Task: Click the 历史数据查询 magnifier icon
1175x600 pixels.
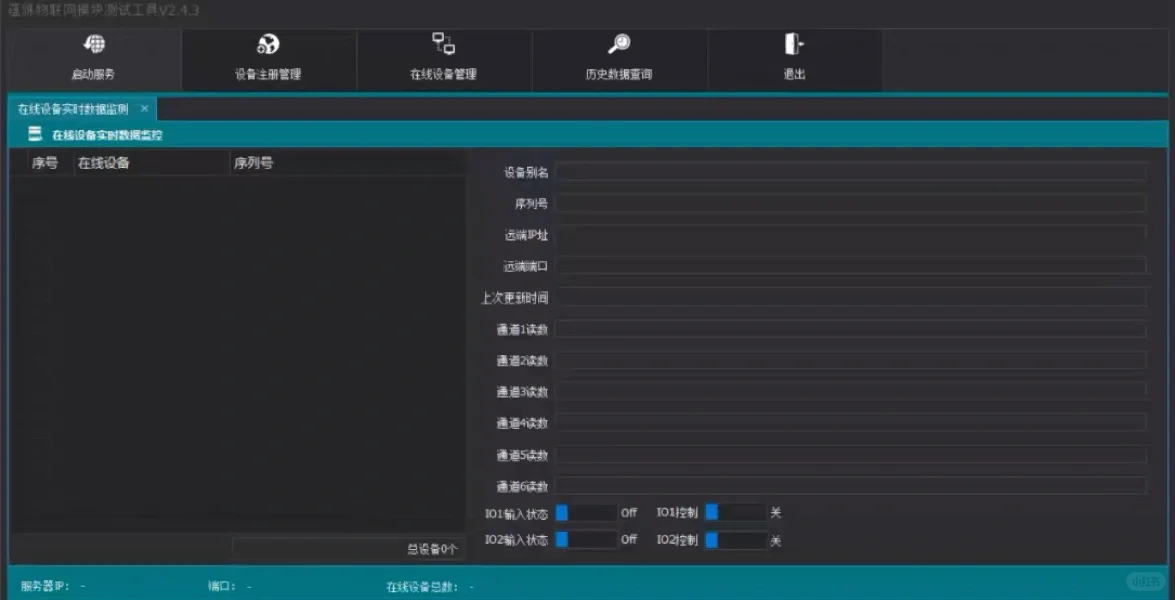Action: click(x=619, y=45)
